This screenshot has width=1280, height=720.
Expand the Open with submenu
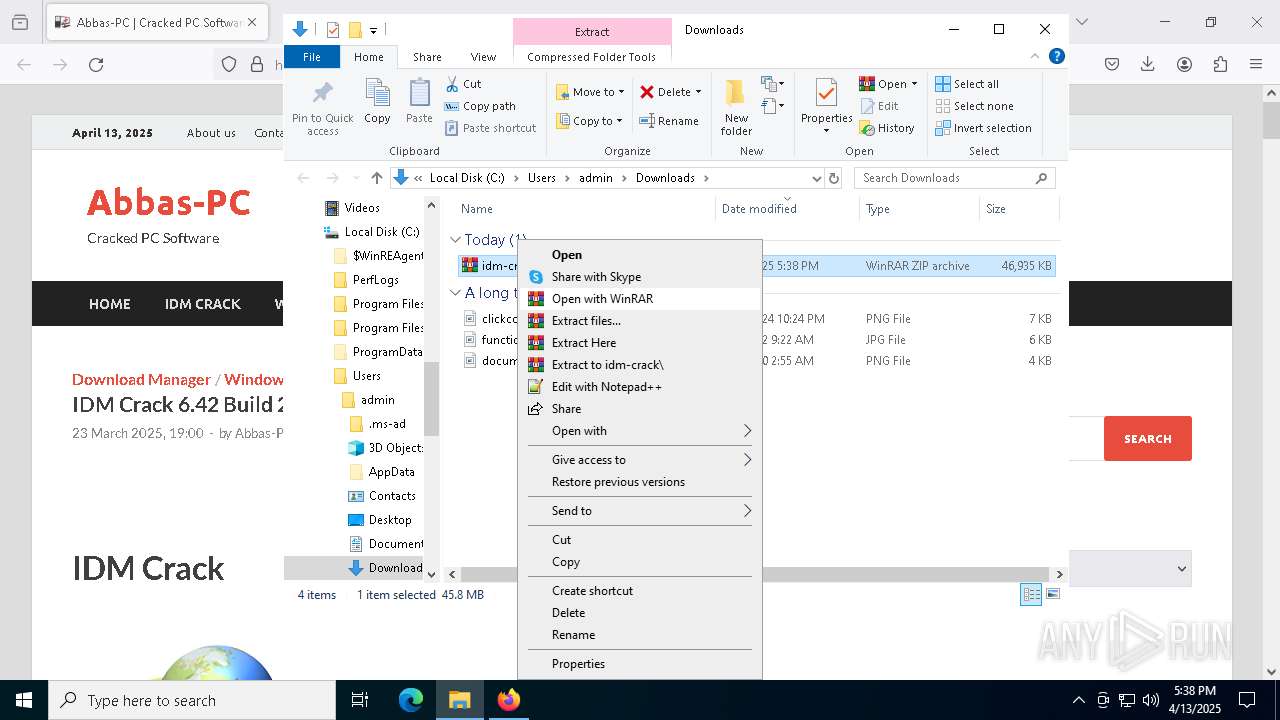640,431
